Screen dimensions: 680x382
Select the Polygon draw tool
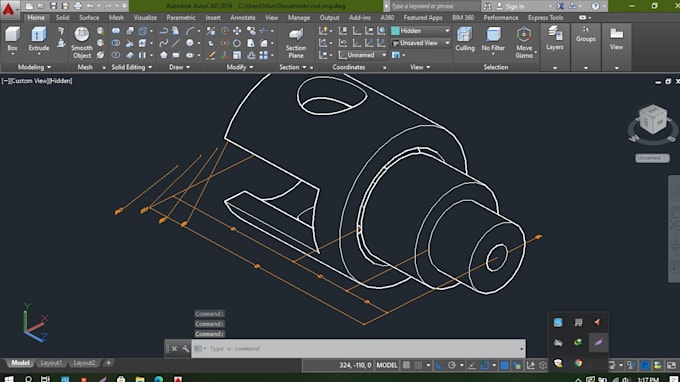[x=163, y=55]
